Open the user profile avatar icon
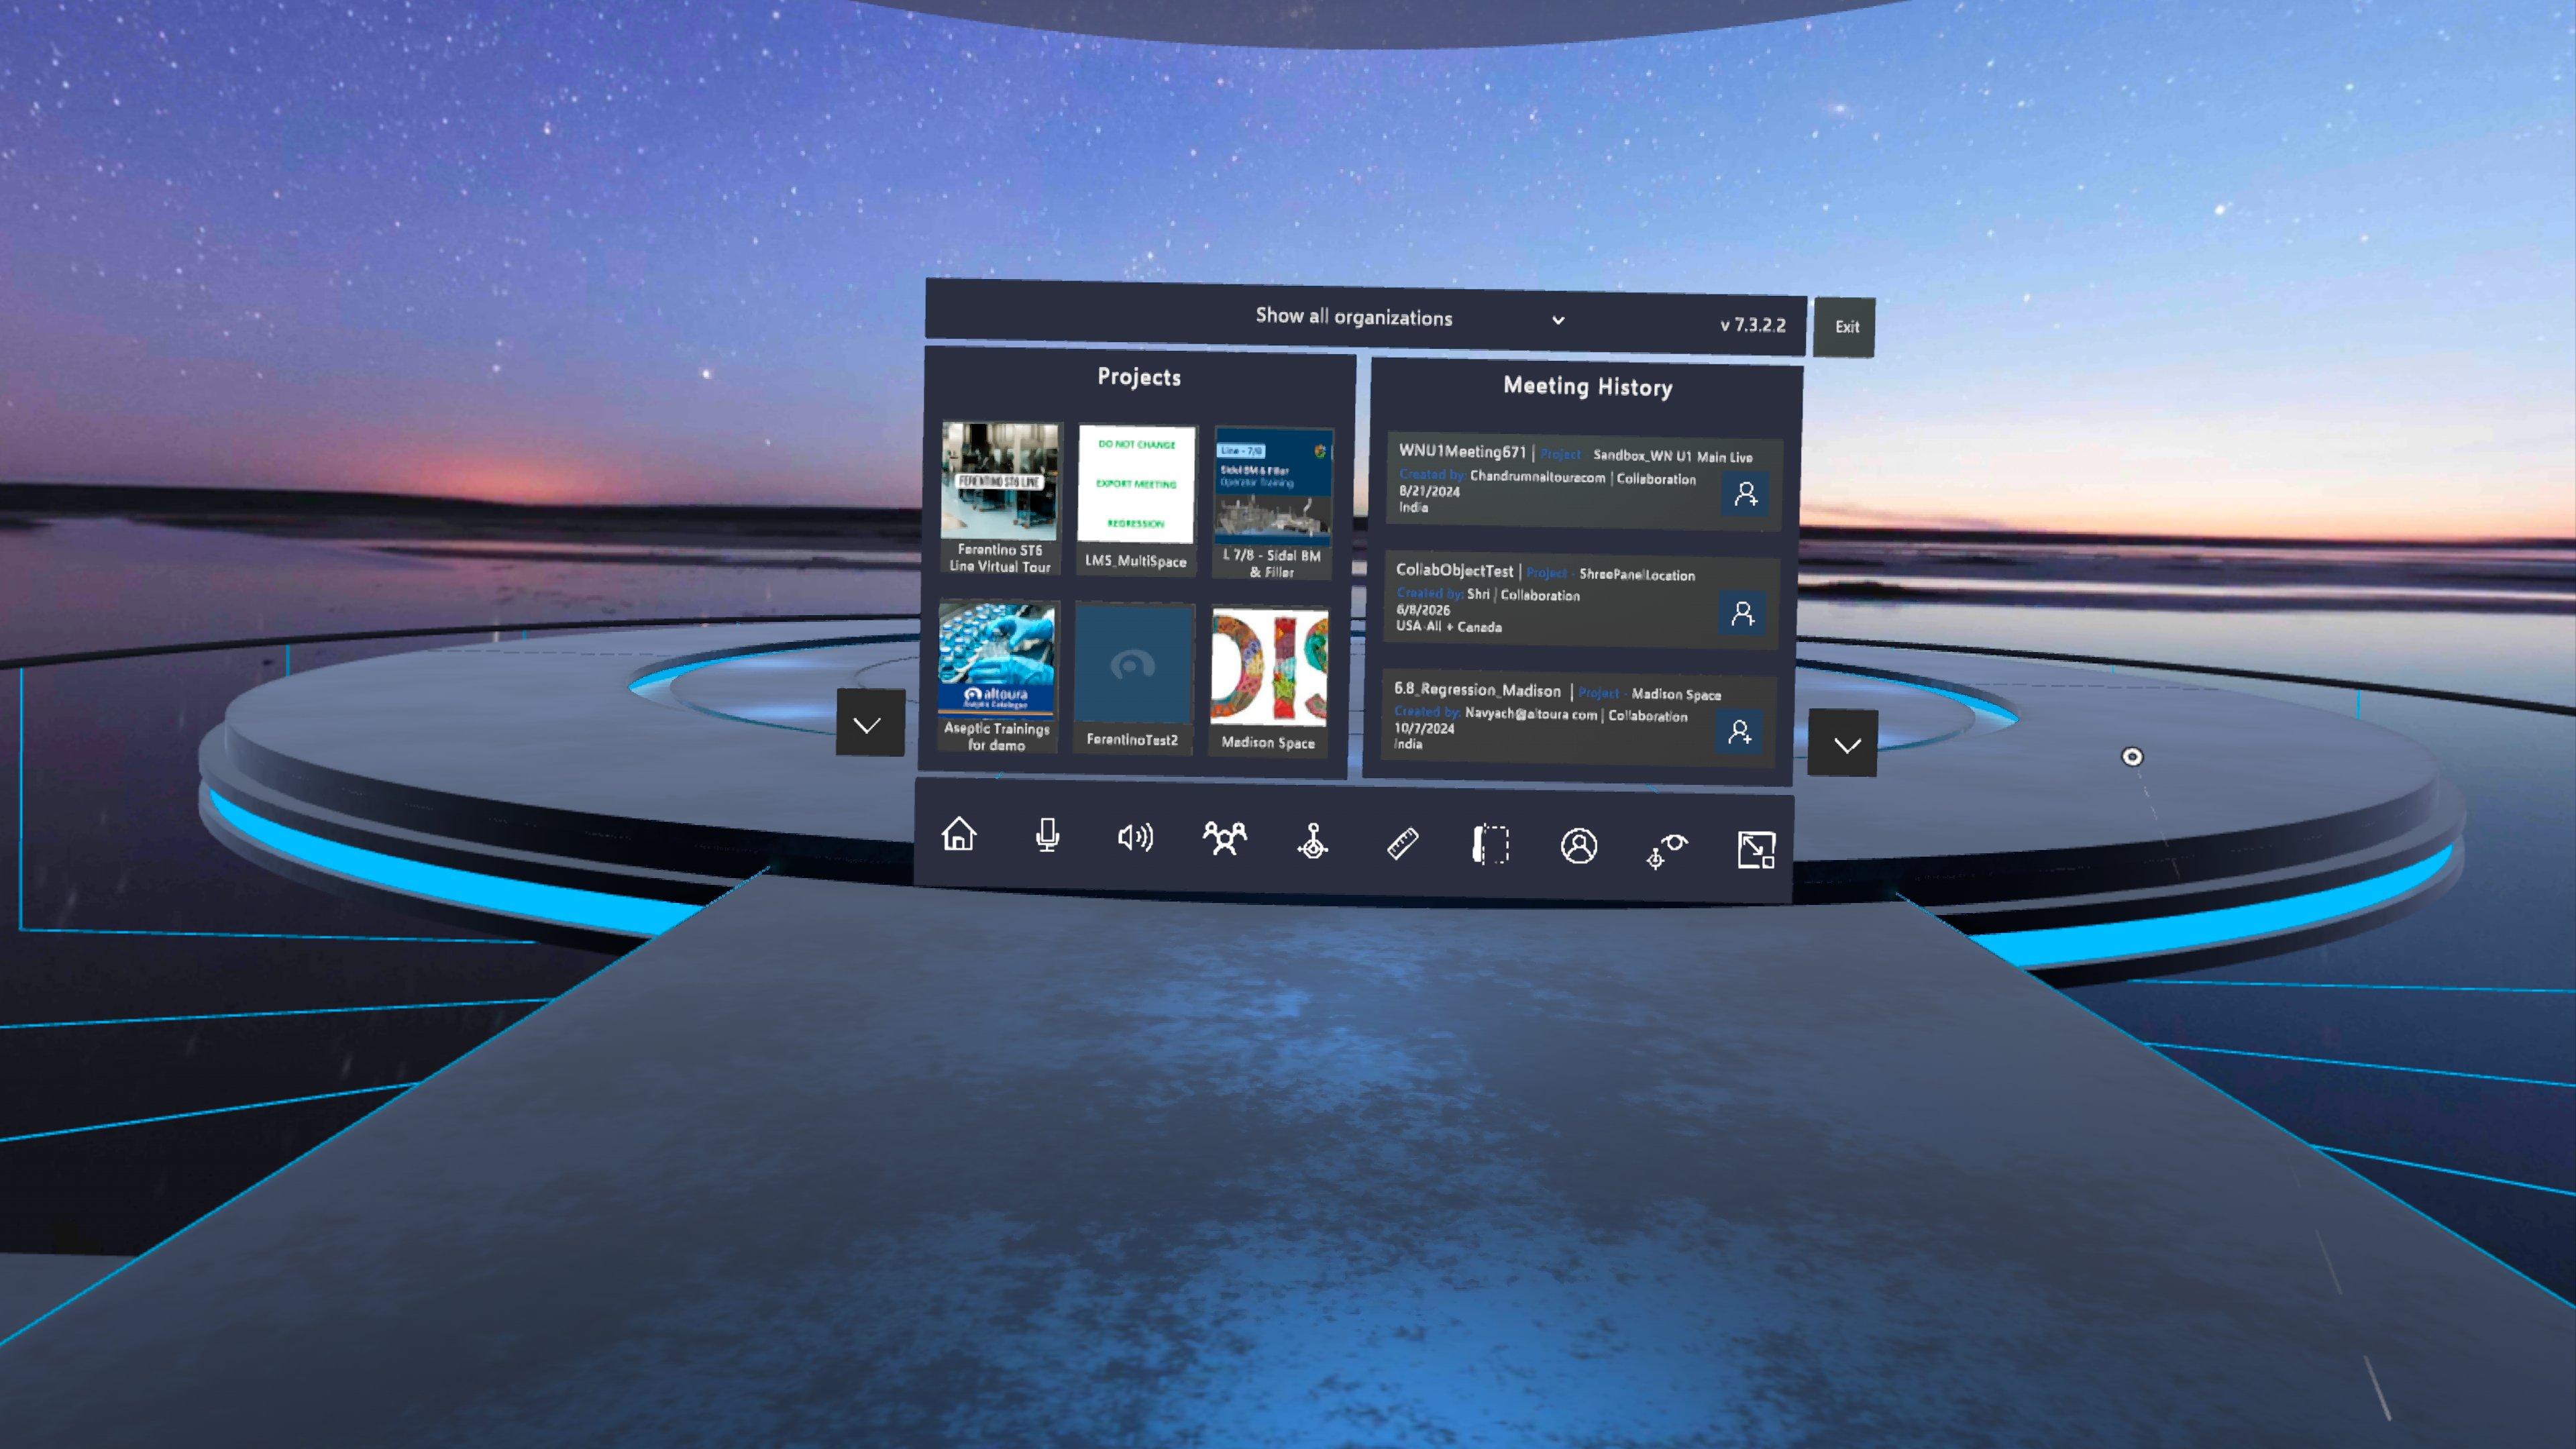Image resolution: width=2576 pixels, height=1449 pixels. (1579, 846)
